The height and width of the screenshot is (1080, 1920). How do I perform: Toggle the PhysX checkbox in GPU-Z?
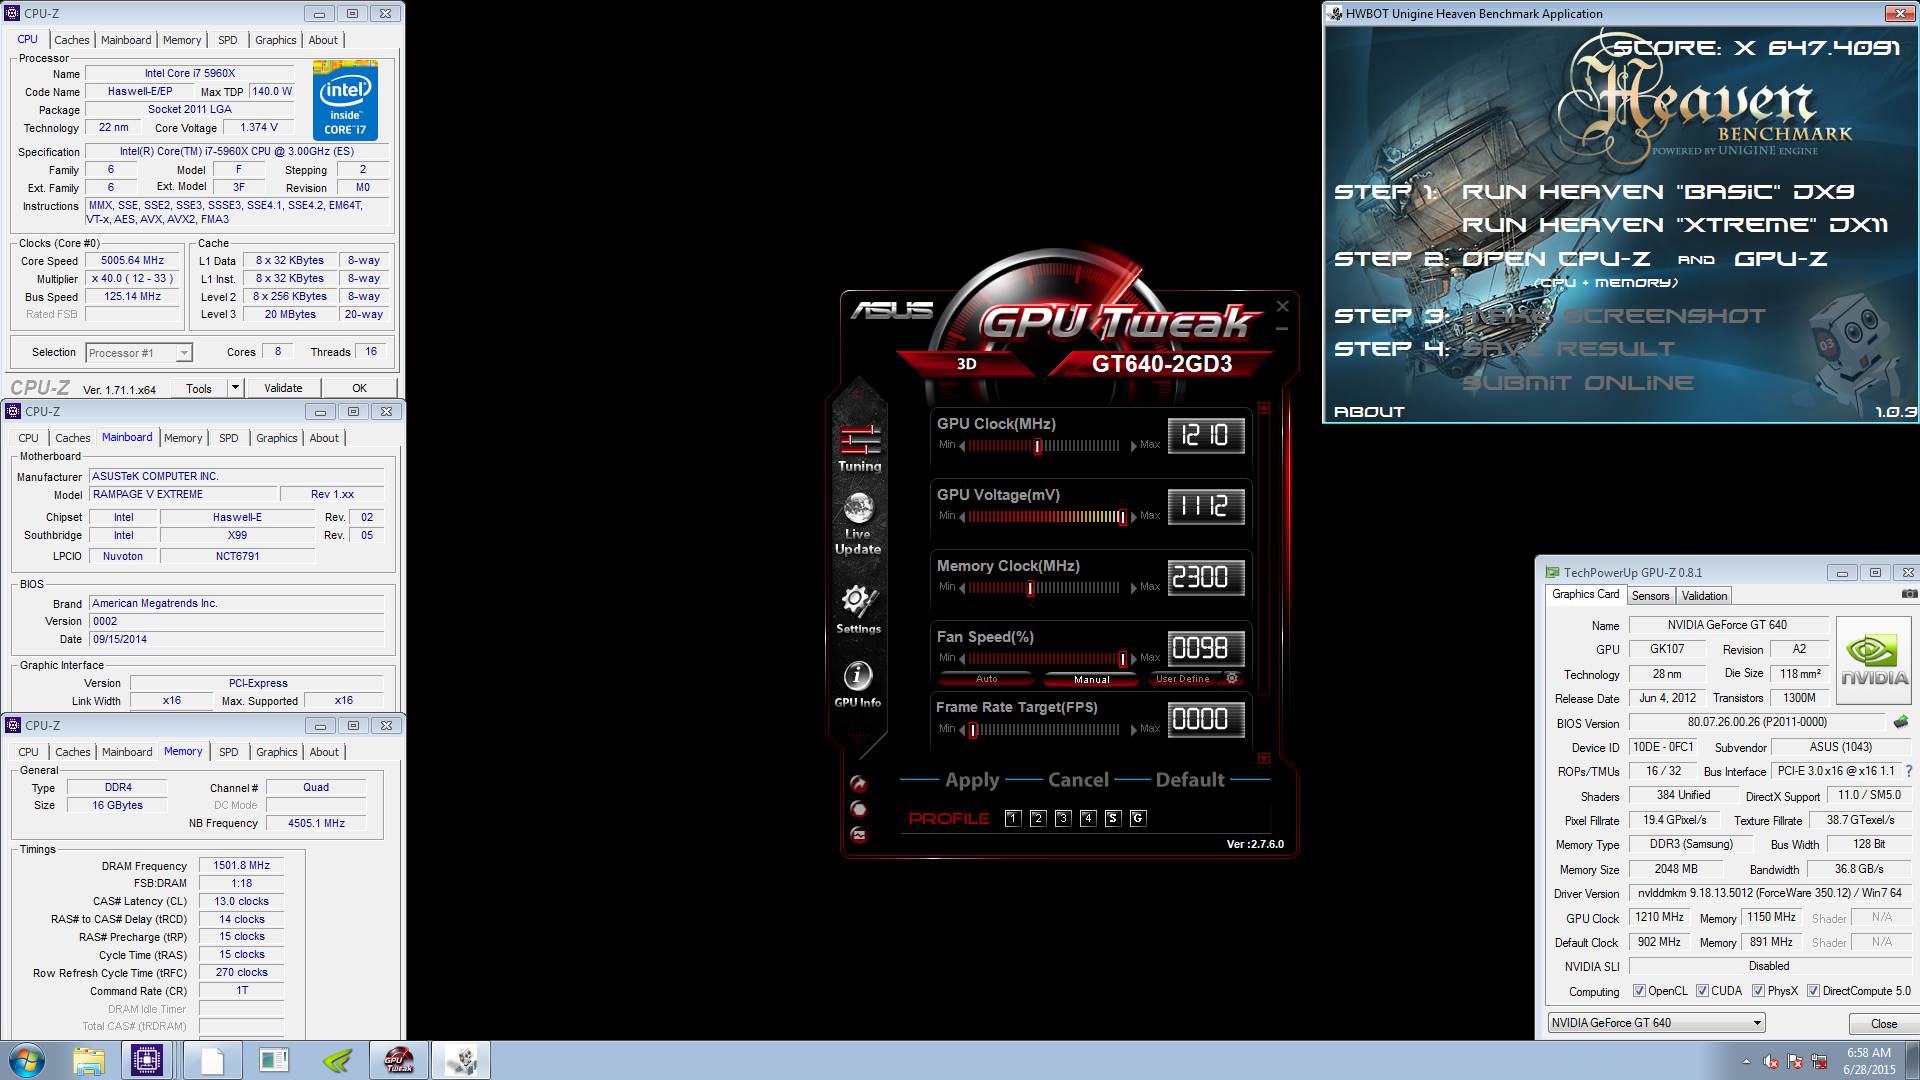click(x=1758, y=991)
